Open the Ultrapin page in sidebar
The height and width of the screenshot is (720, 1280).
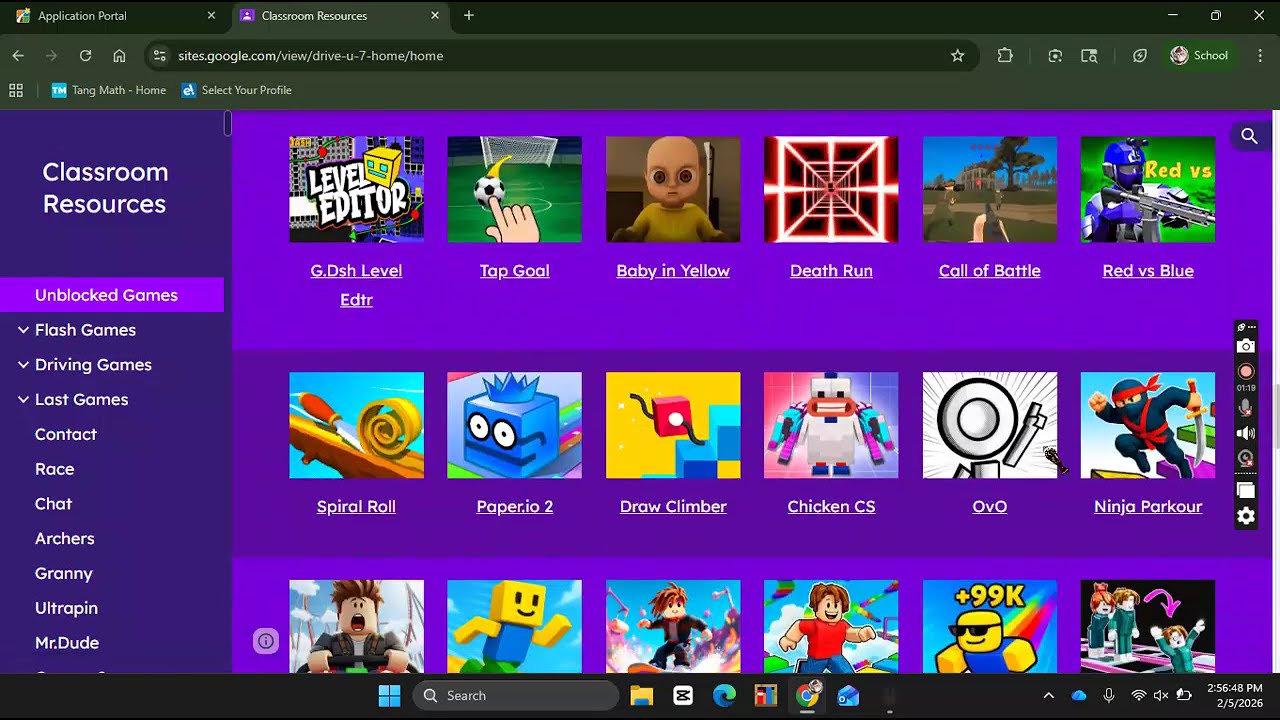click(x=67, y=608)
